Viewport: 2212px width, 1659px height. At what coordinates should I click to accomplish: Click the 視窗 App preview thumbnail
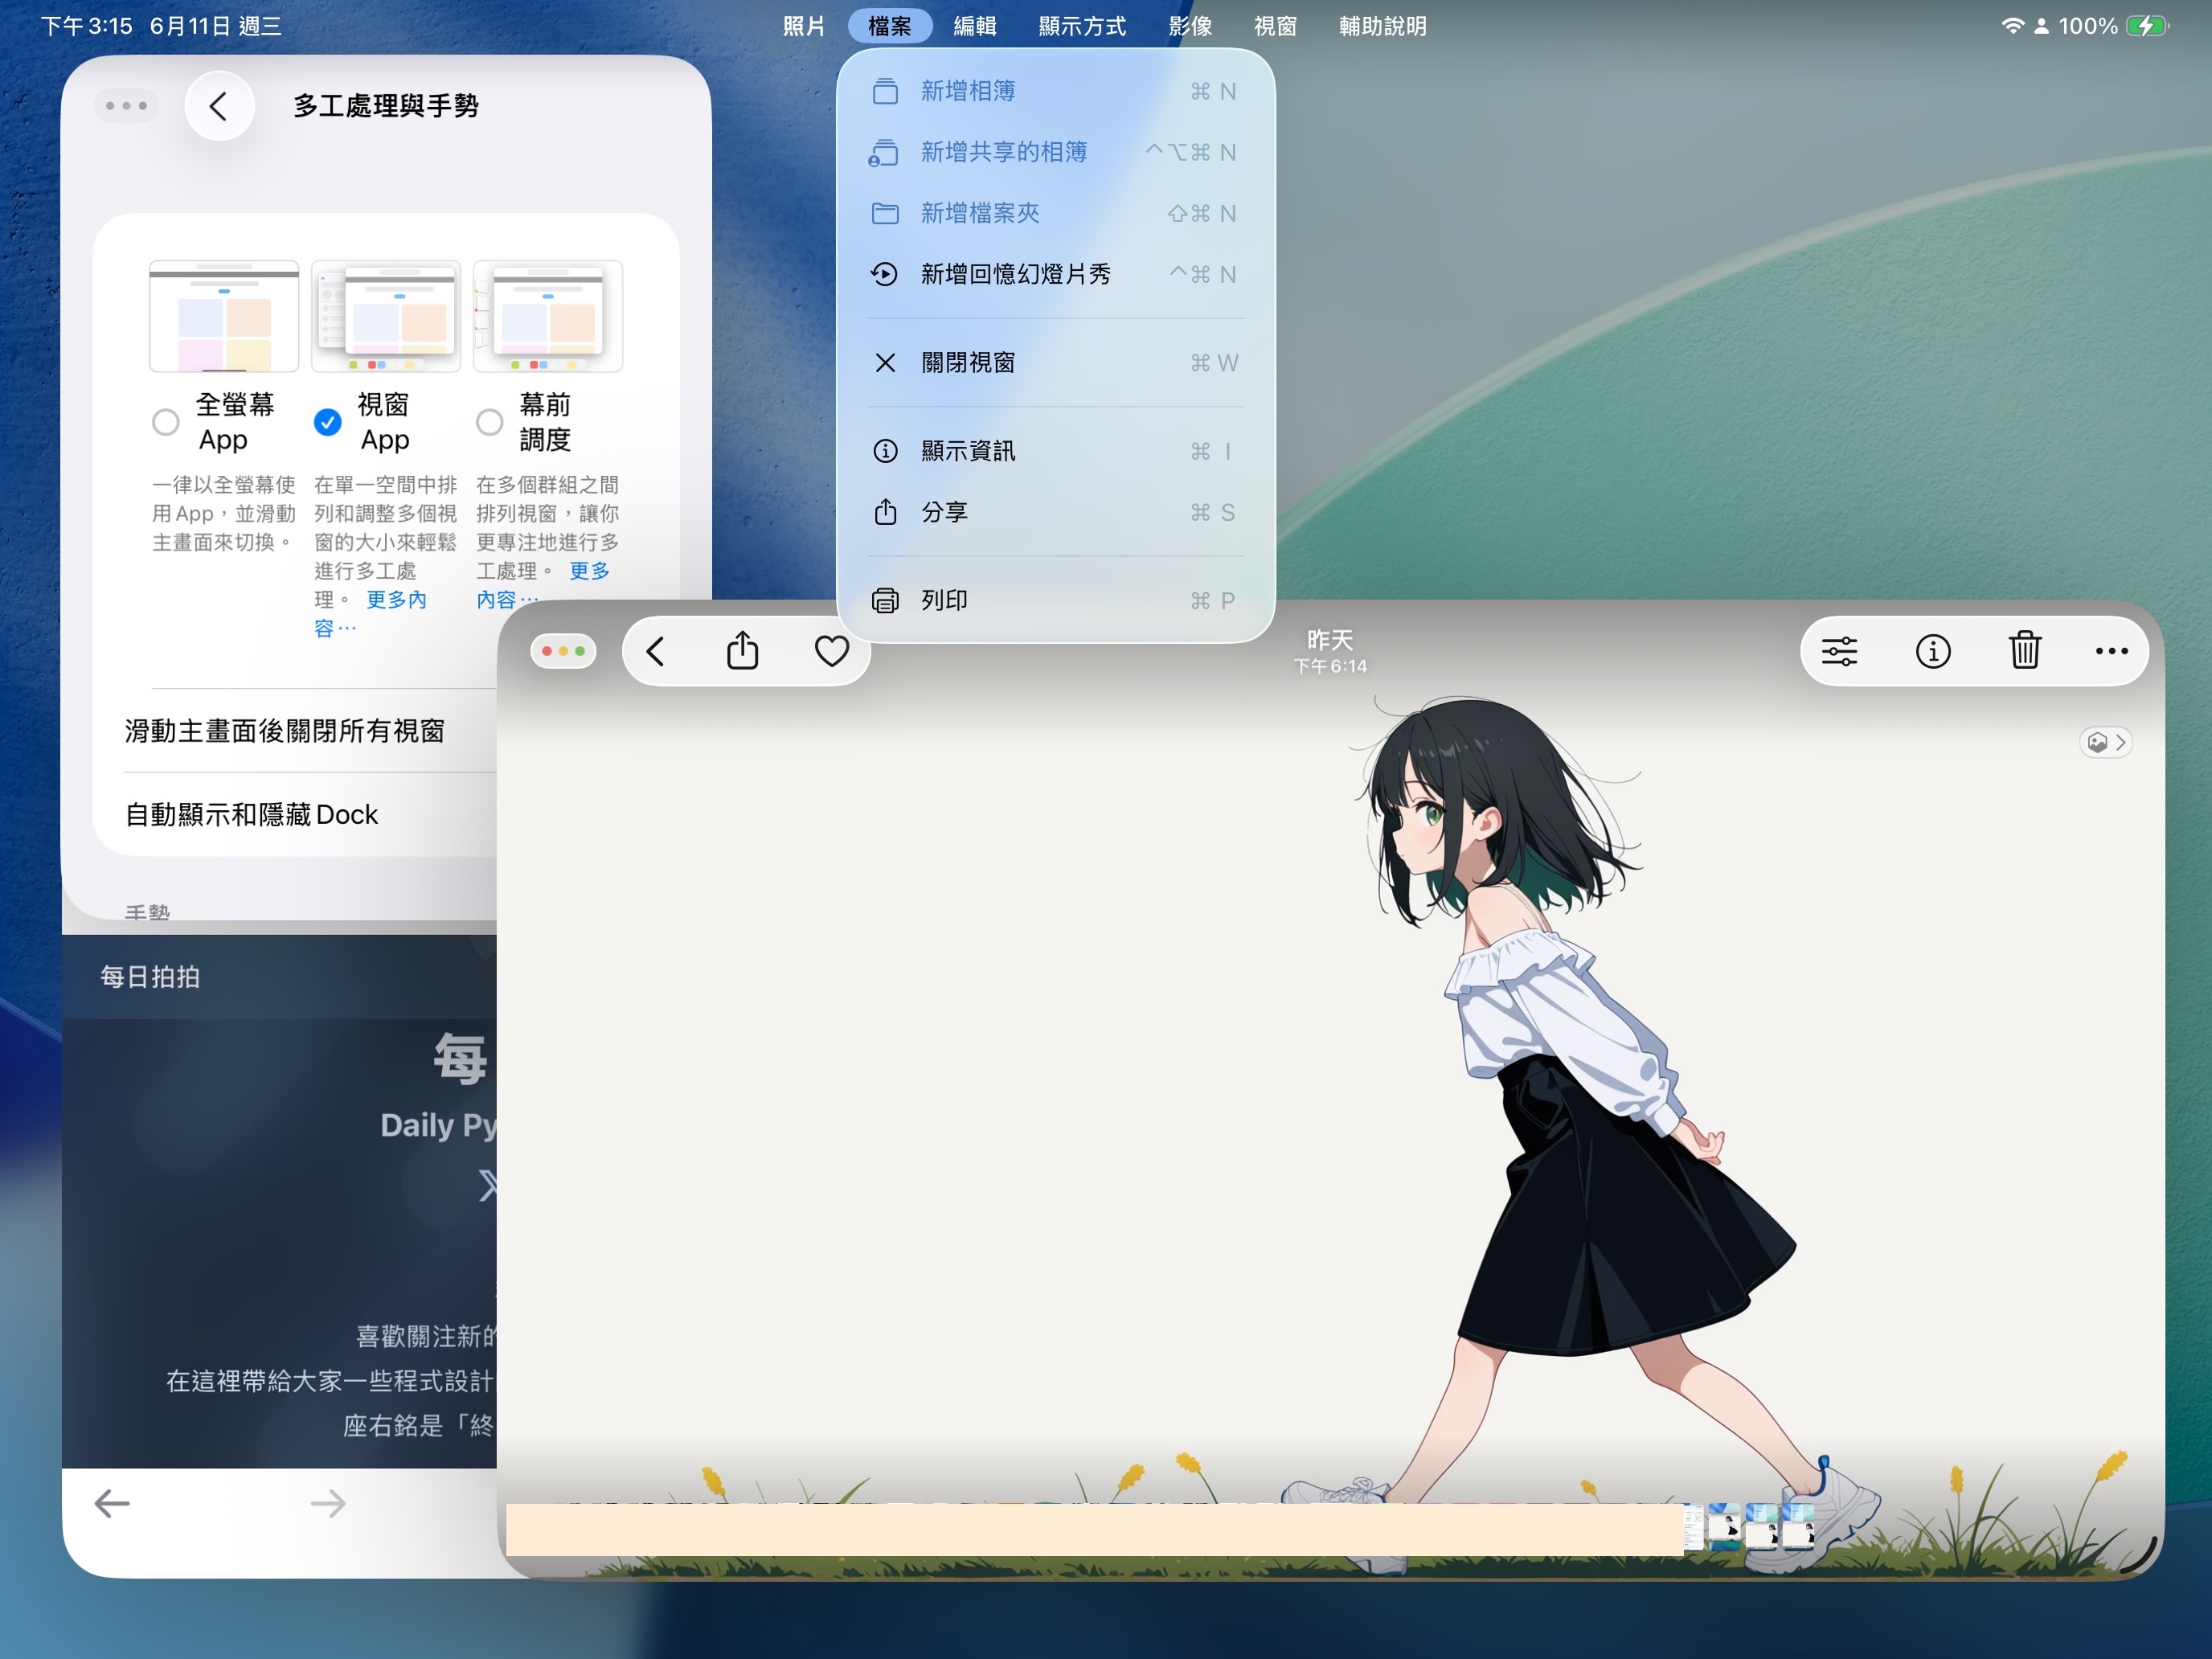coord(385,316)
